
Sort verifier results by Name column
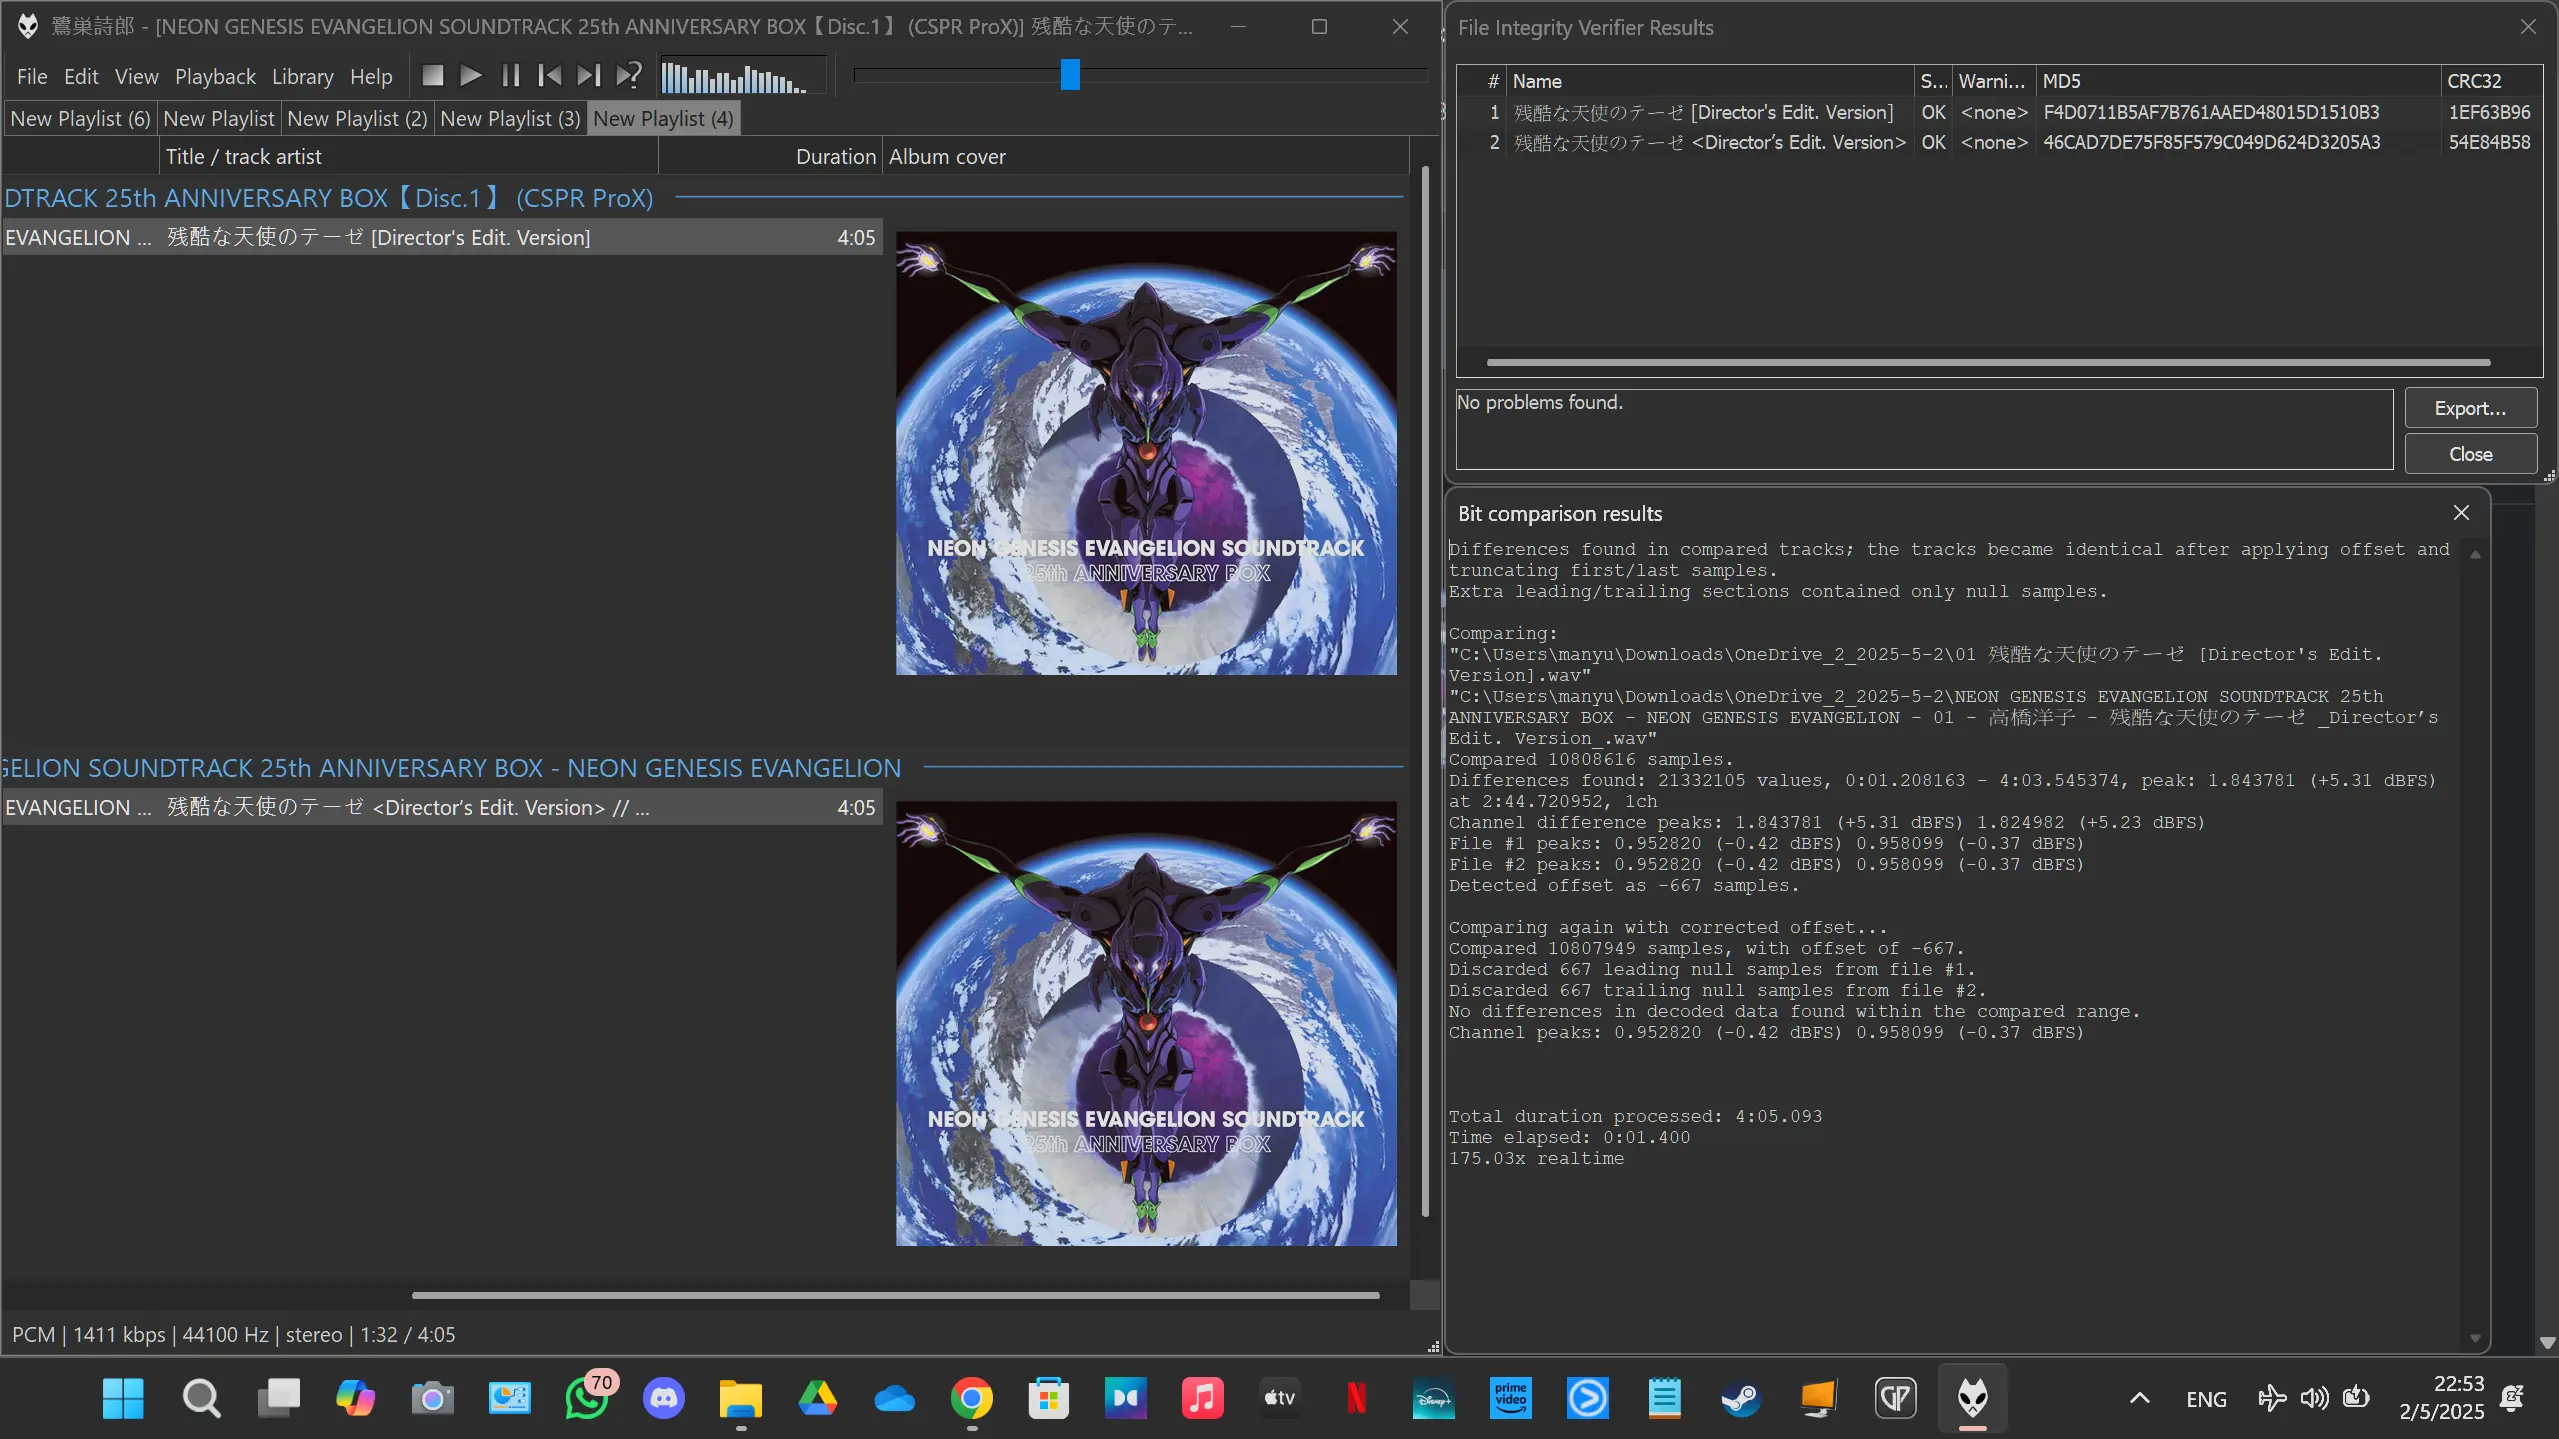point(1710,81)
